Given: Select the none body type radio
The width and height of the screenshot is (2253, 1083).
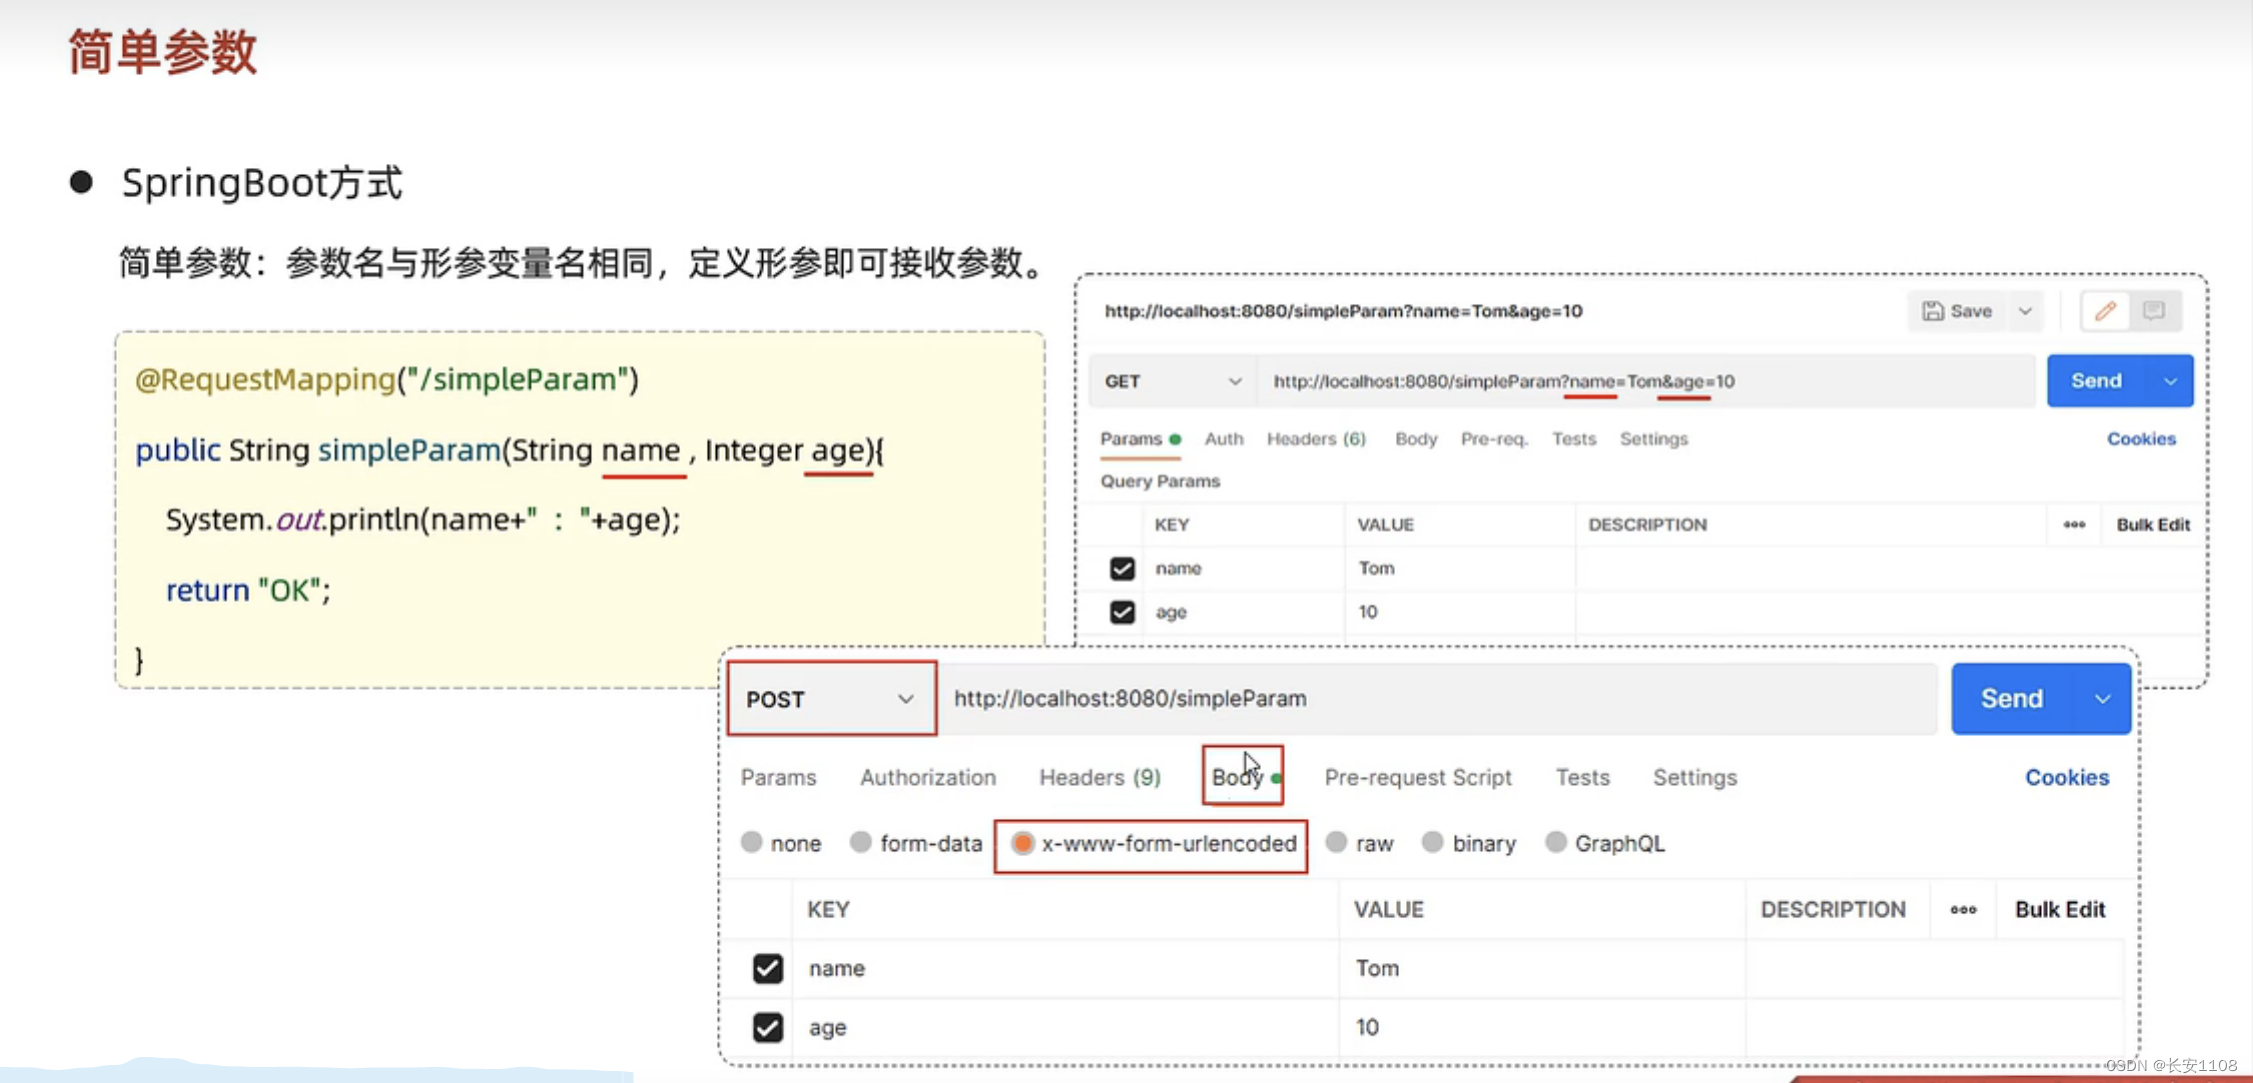Looking at the screenshot, I should pyautogui.click(x=752, y=843).
